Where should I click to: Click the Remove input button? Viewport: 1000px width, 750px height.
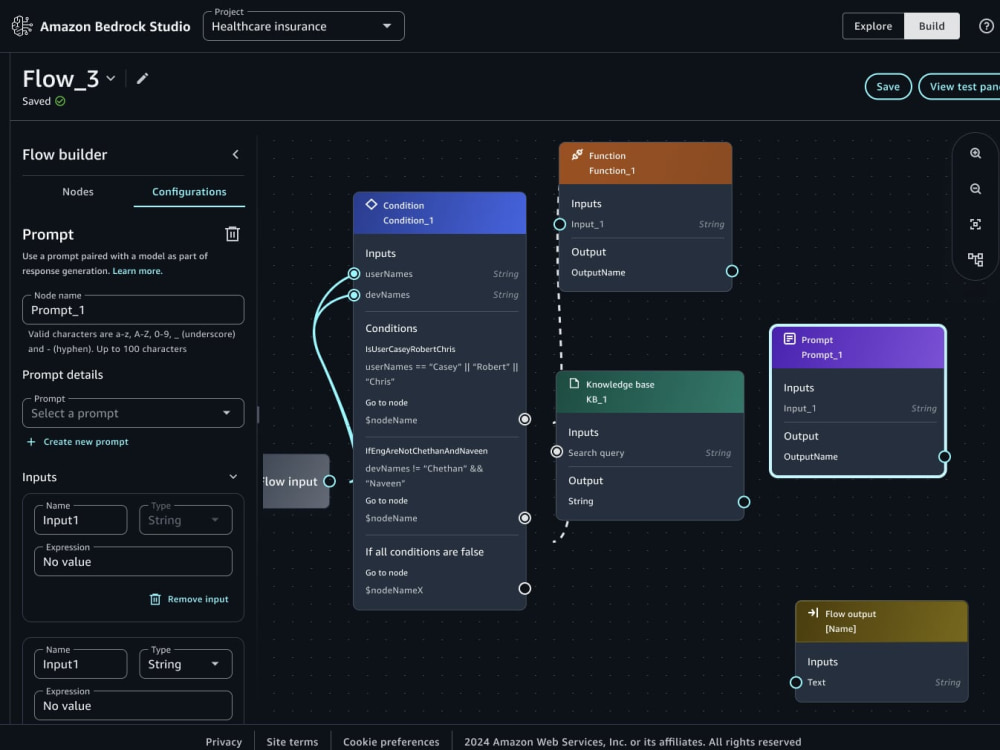189,599
